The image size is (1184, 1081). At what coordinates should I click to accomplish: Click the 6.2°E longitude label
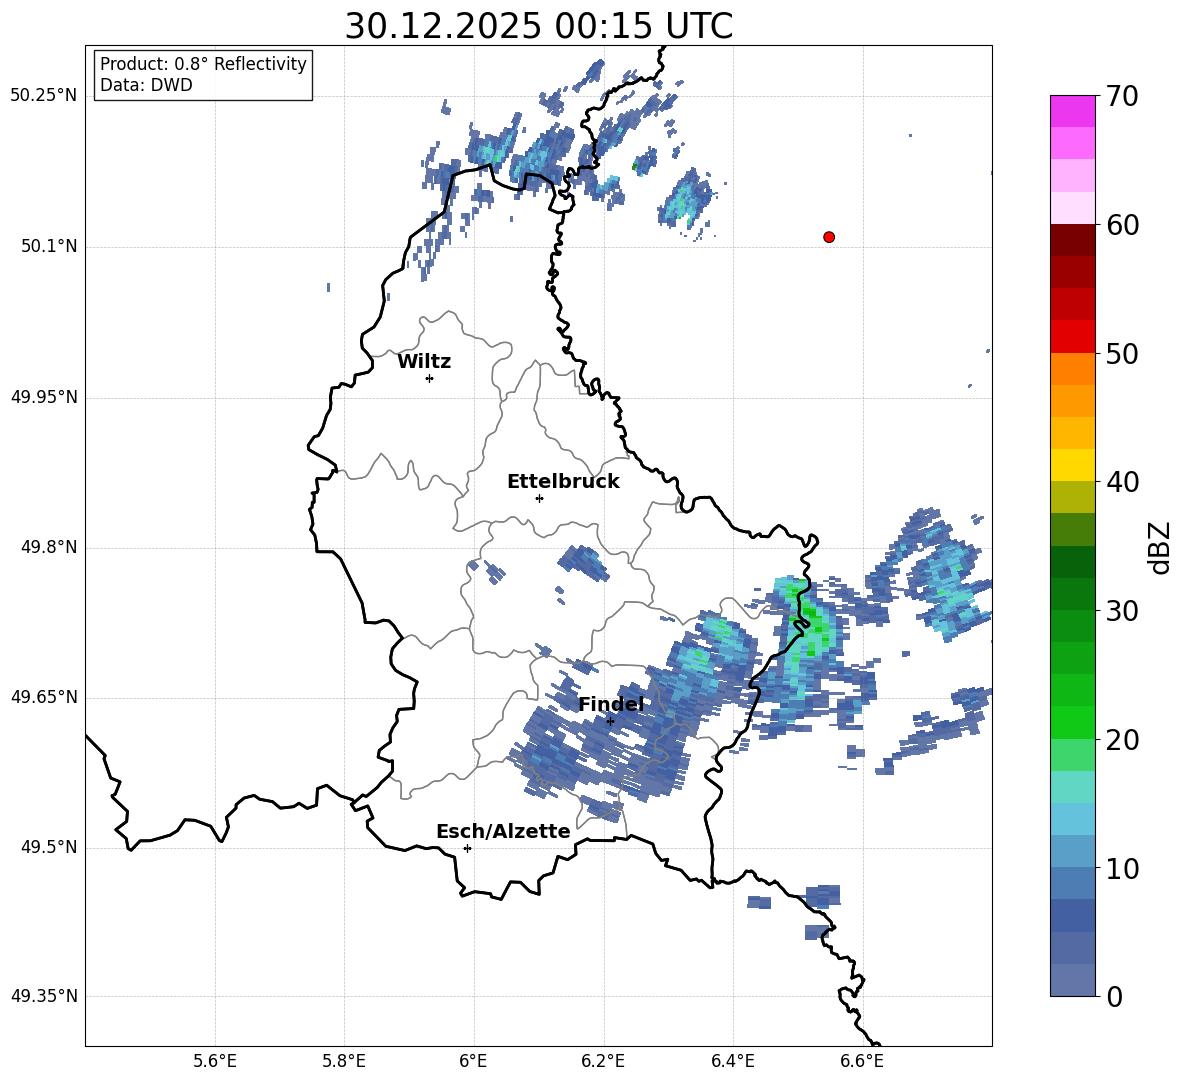click(603, 1061)
